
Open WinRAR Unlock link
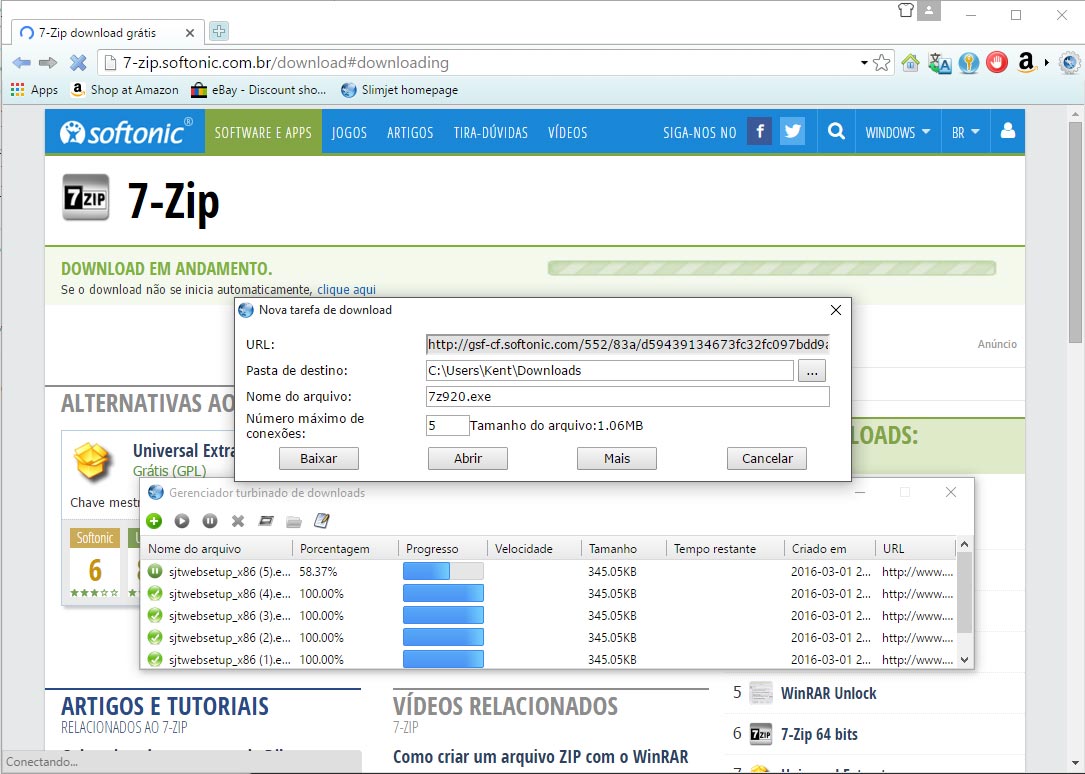coord(828,693)
